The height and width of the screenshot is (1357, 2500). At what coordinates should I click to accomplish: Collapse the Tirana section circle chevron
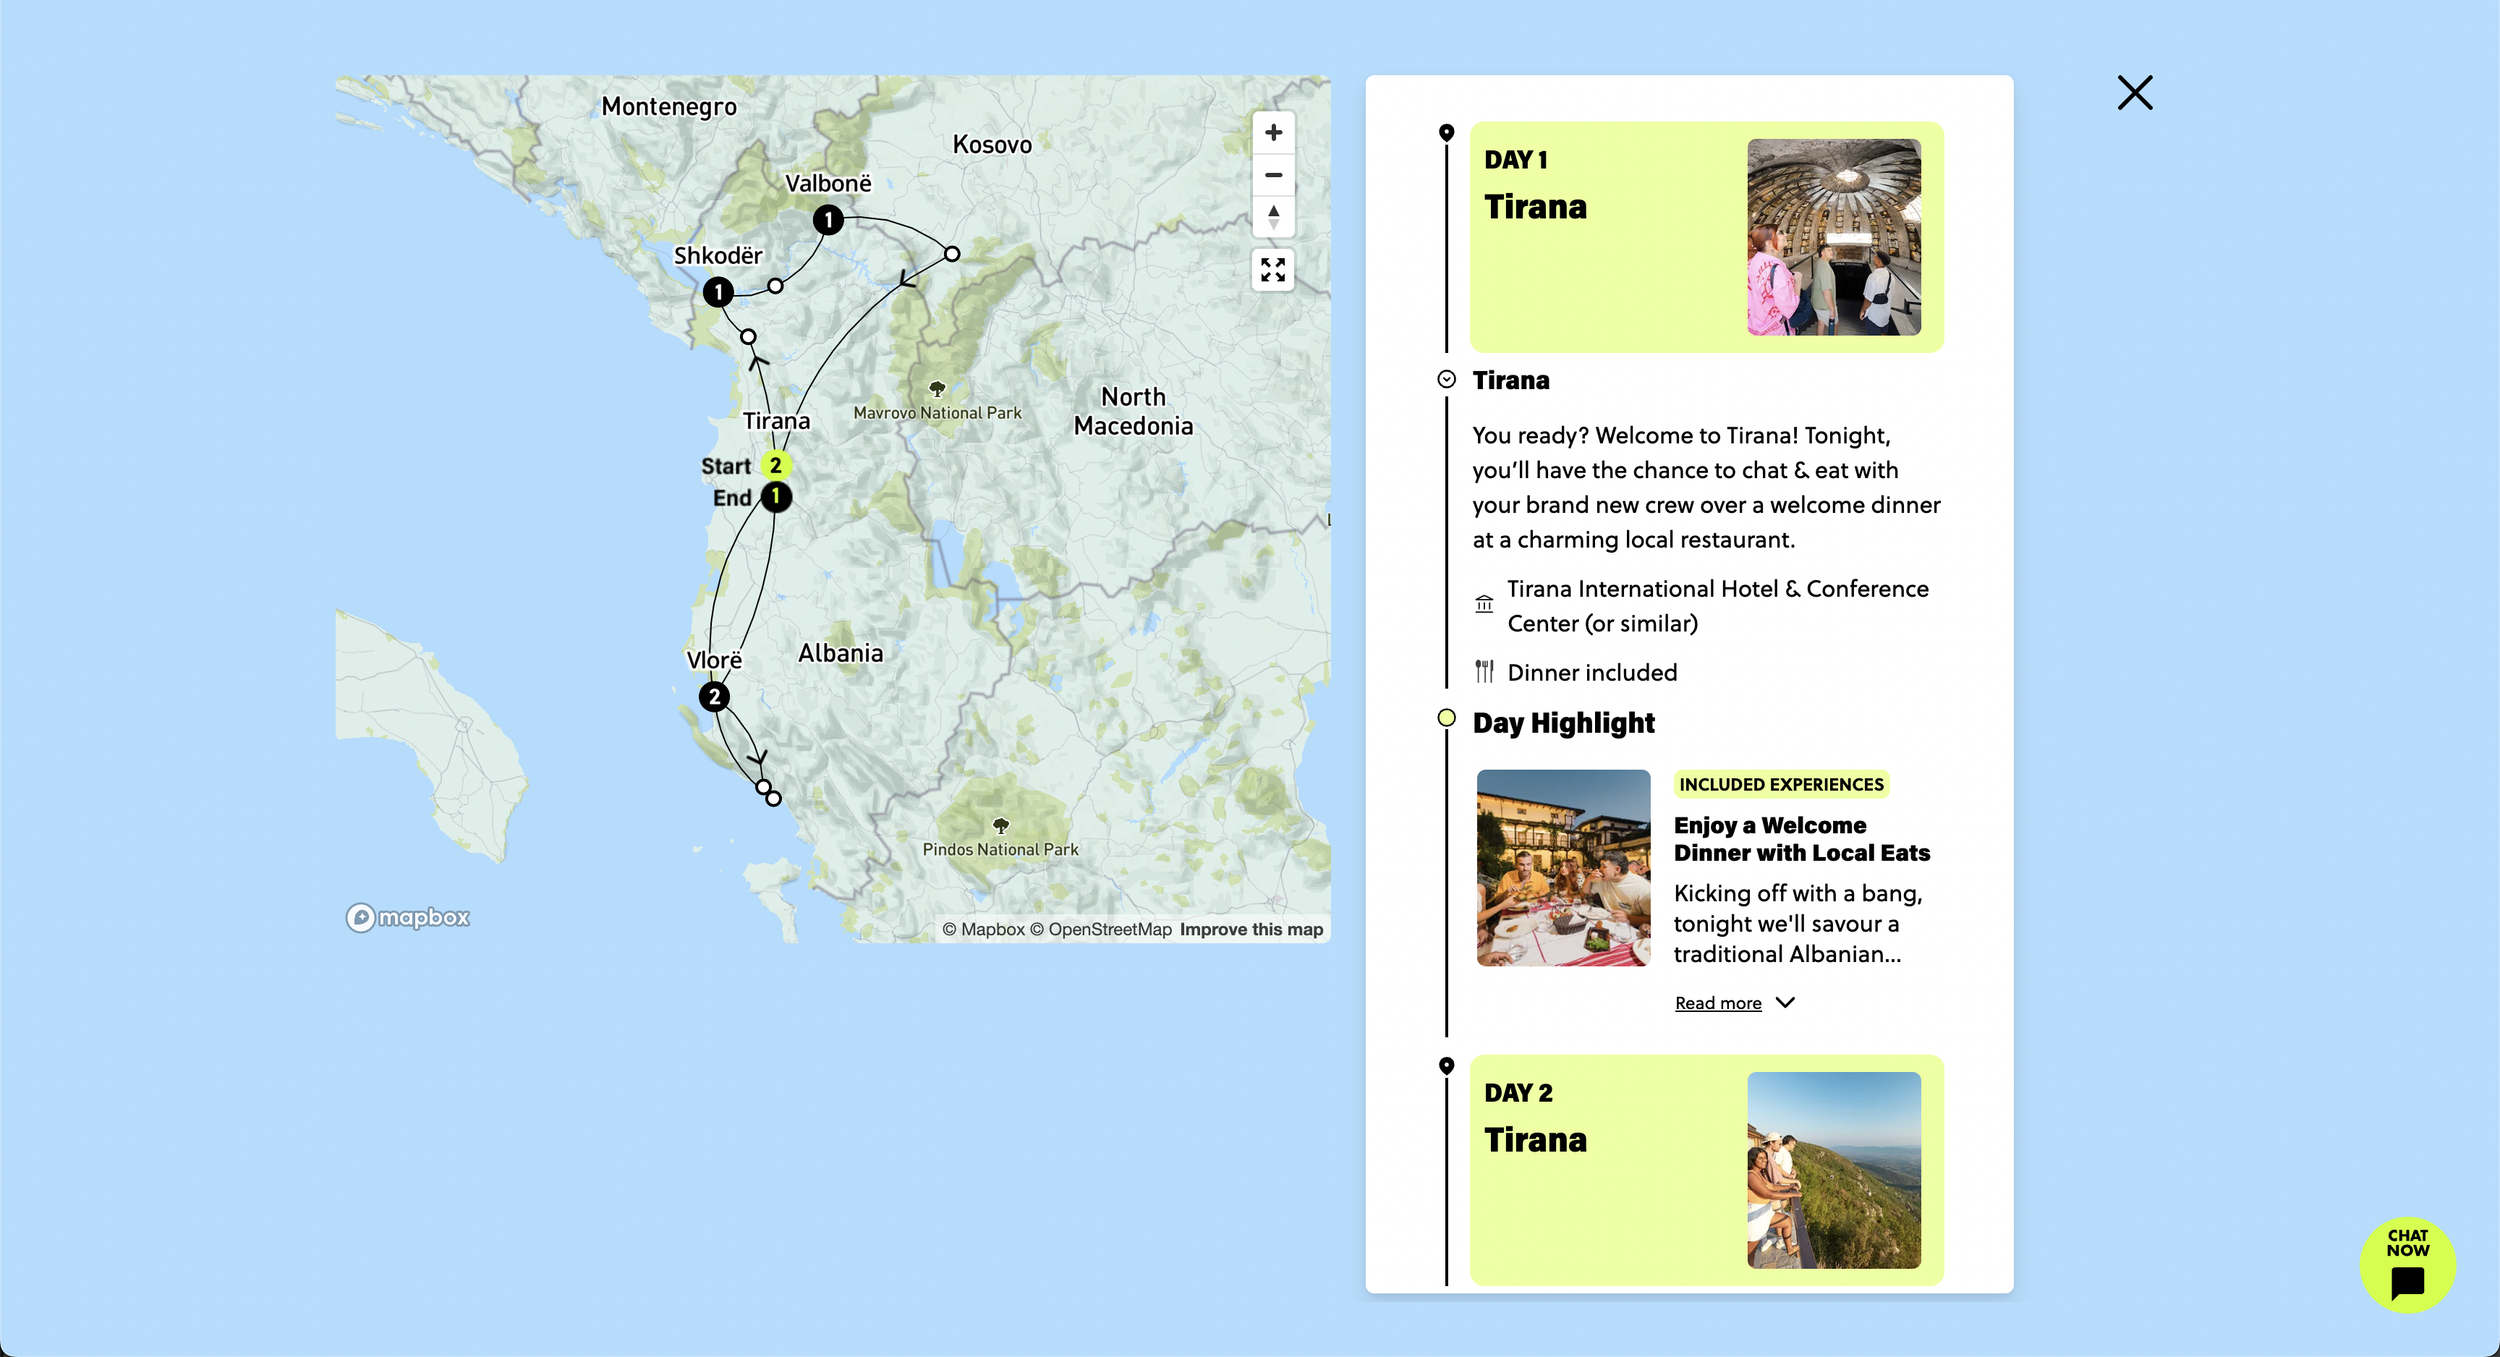1446,379
